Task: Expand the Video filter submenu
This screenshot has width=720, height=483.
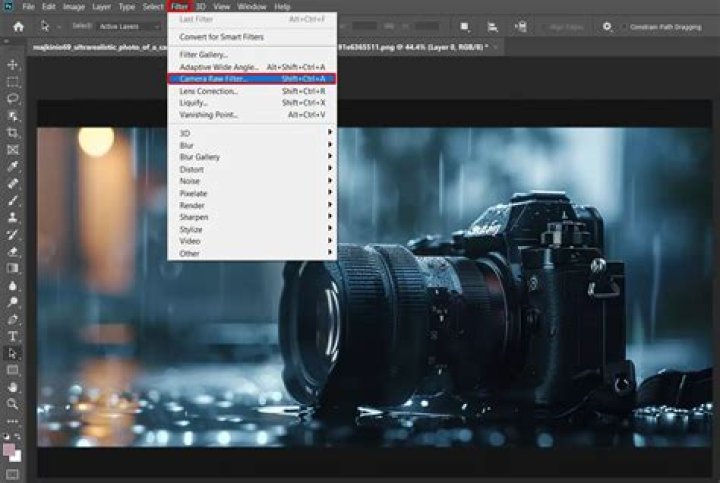Action: coord(252,241)
